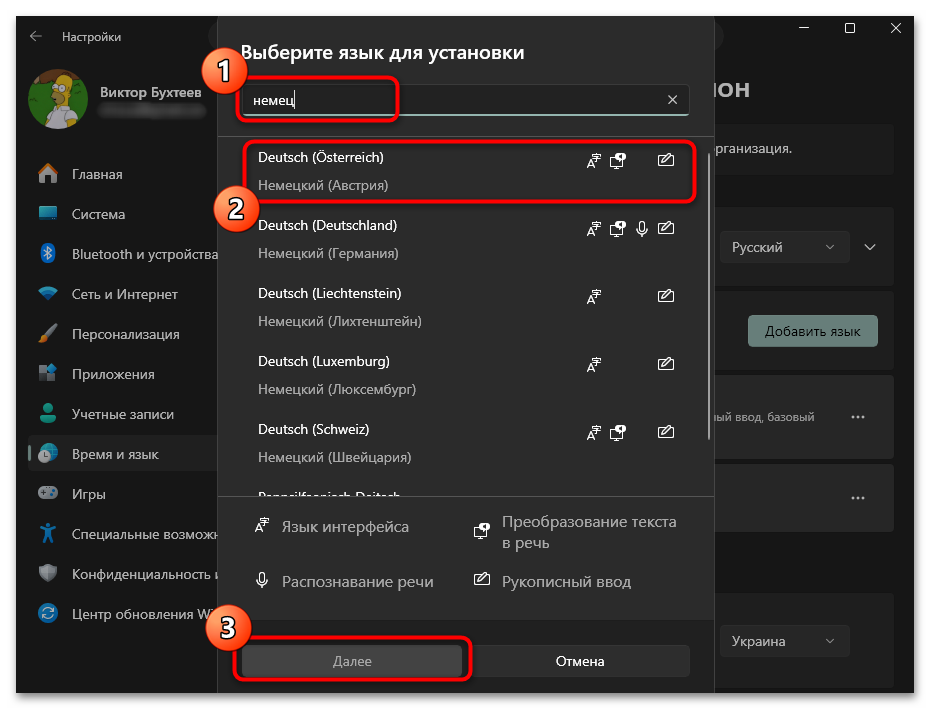Go to Сеть и Интернет settings
The height and width of the screenshot is (709, 930).
(125, 294)
